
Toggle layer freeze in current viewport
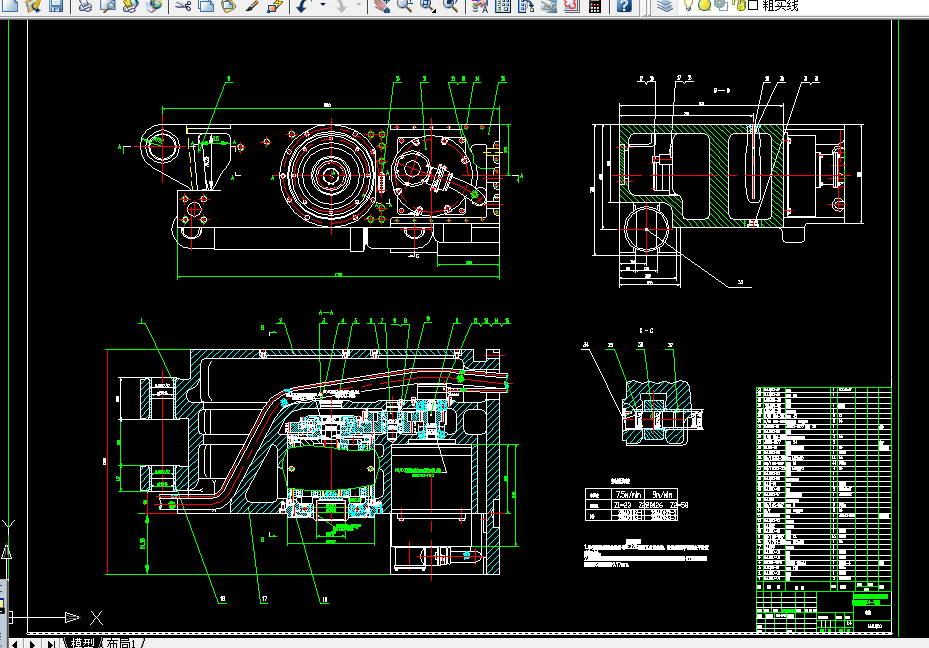(x=720, y=6)
